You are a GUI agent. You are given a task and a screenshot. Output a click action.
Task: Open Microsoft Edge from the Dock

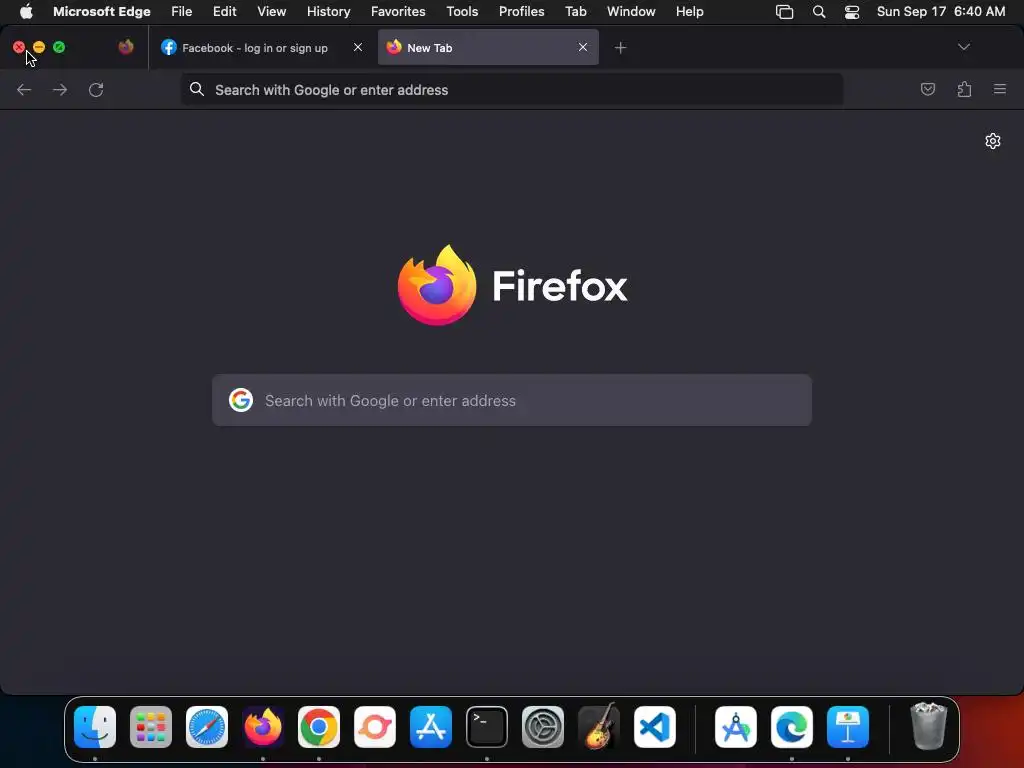792,727
